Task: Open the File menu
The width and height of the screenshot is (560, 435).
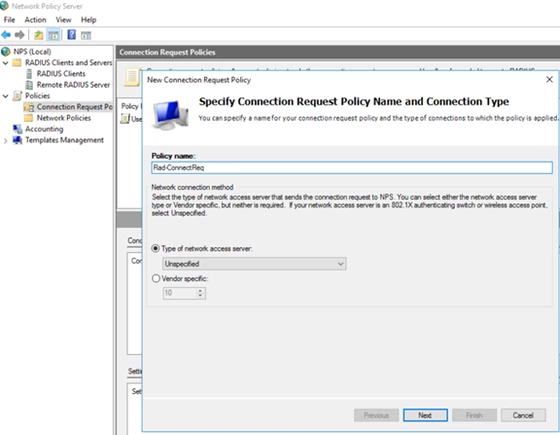Action: click(x=9, y=20)
